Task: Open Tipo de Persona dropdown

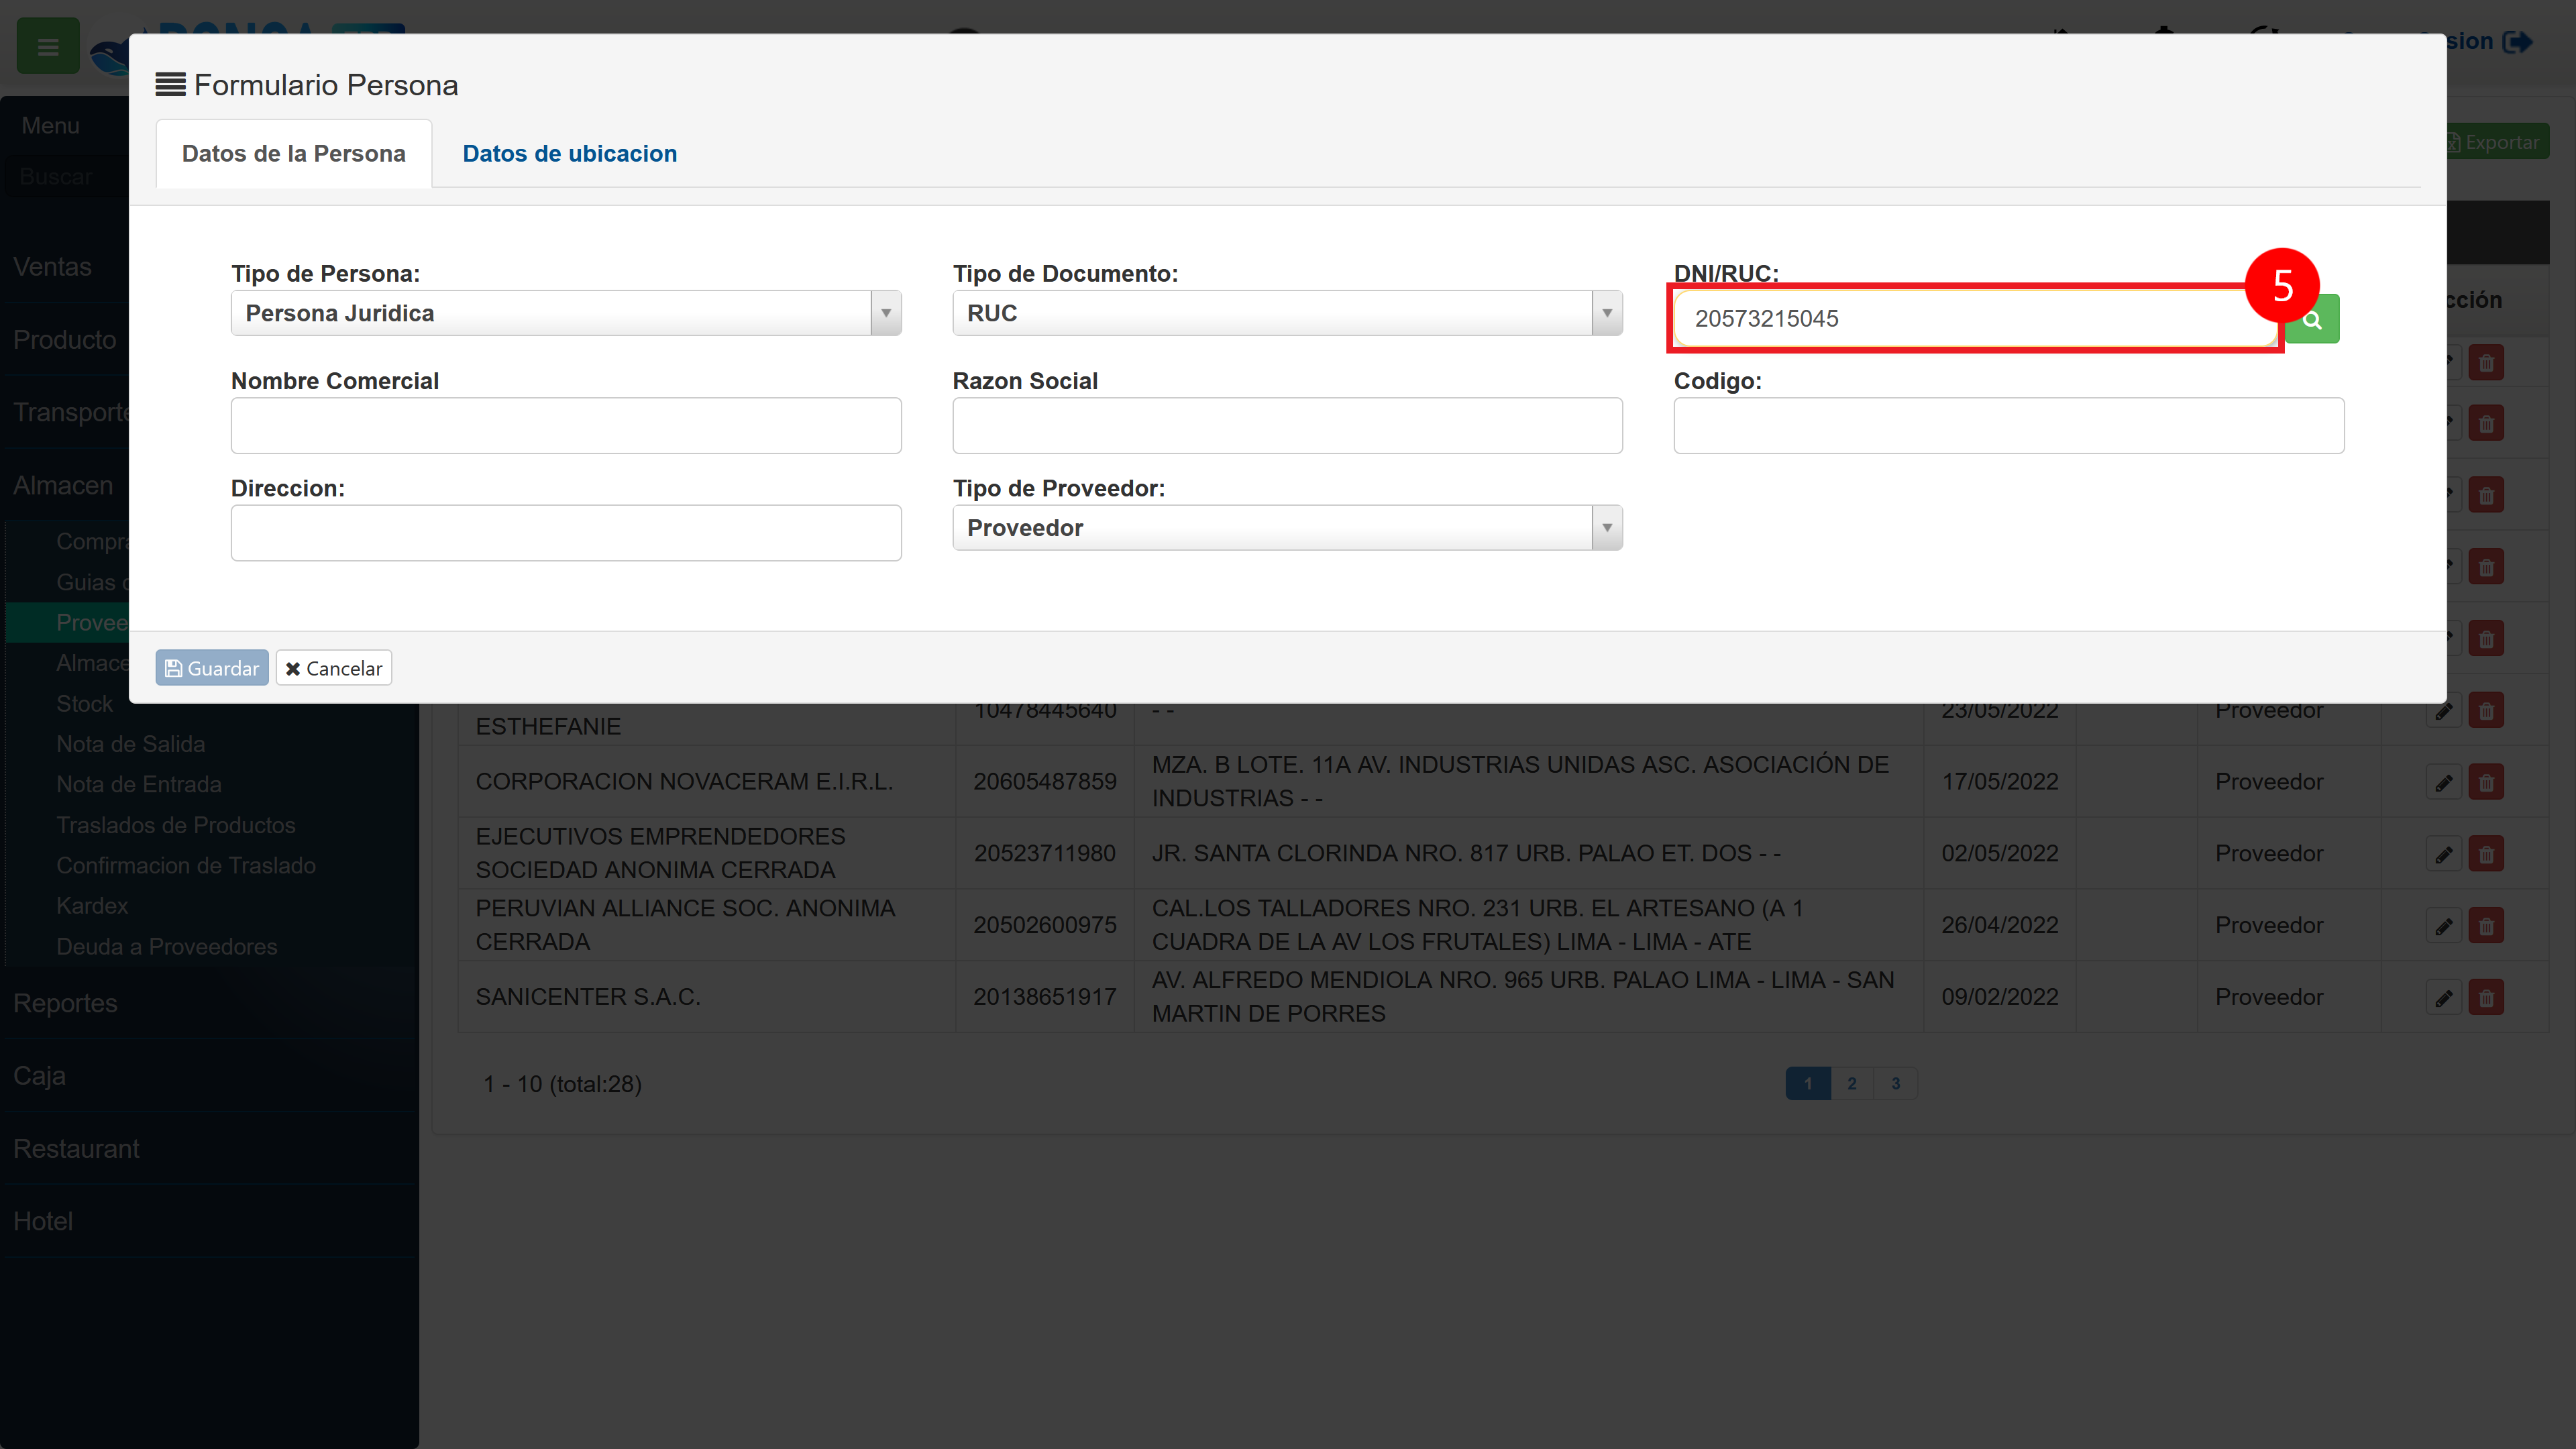Action: tap(566, 313)
